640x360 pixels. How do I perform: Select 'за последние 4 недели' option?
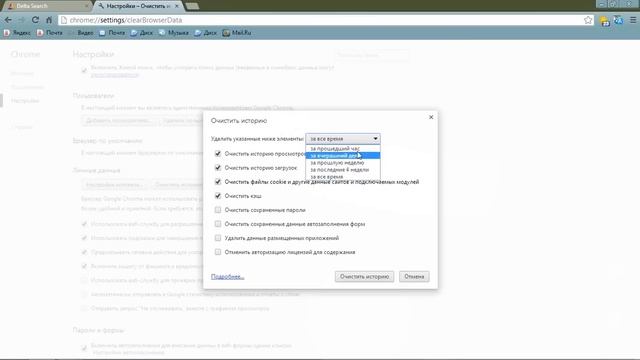coord(343,169)
